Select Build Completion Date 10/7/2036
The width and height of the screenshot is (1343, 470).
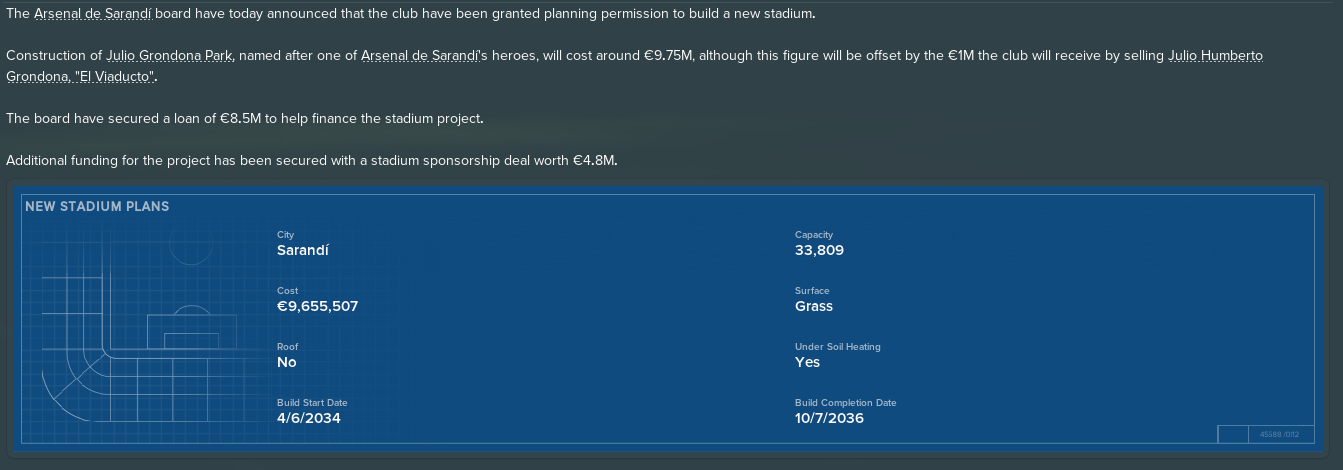tap(829, 419)
